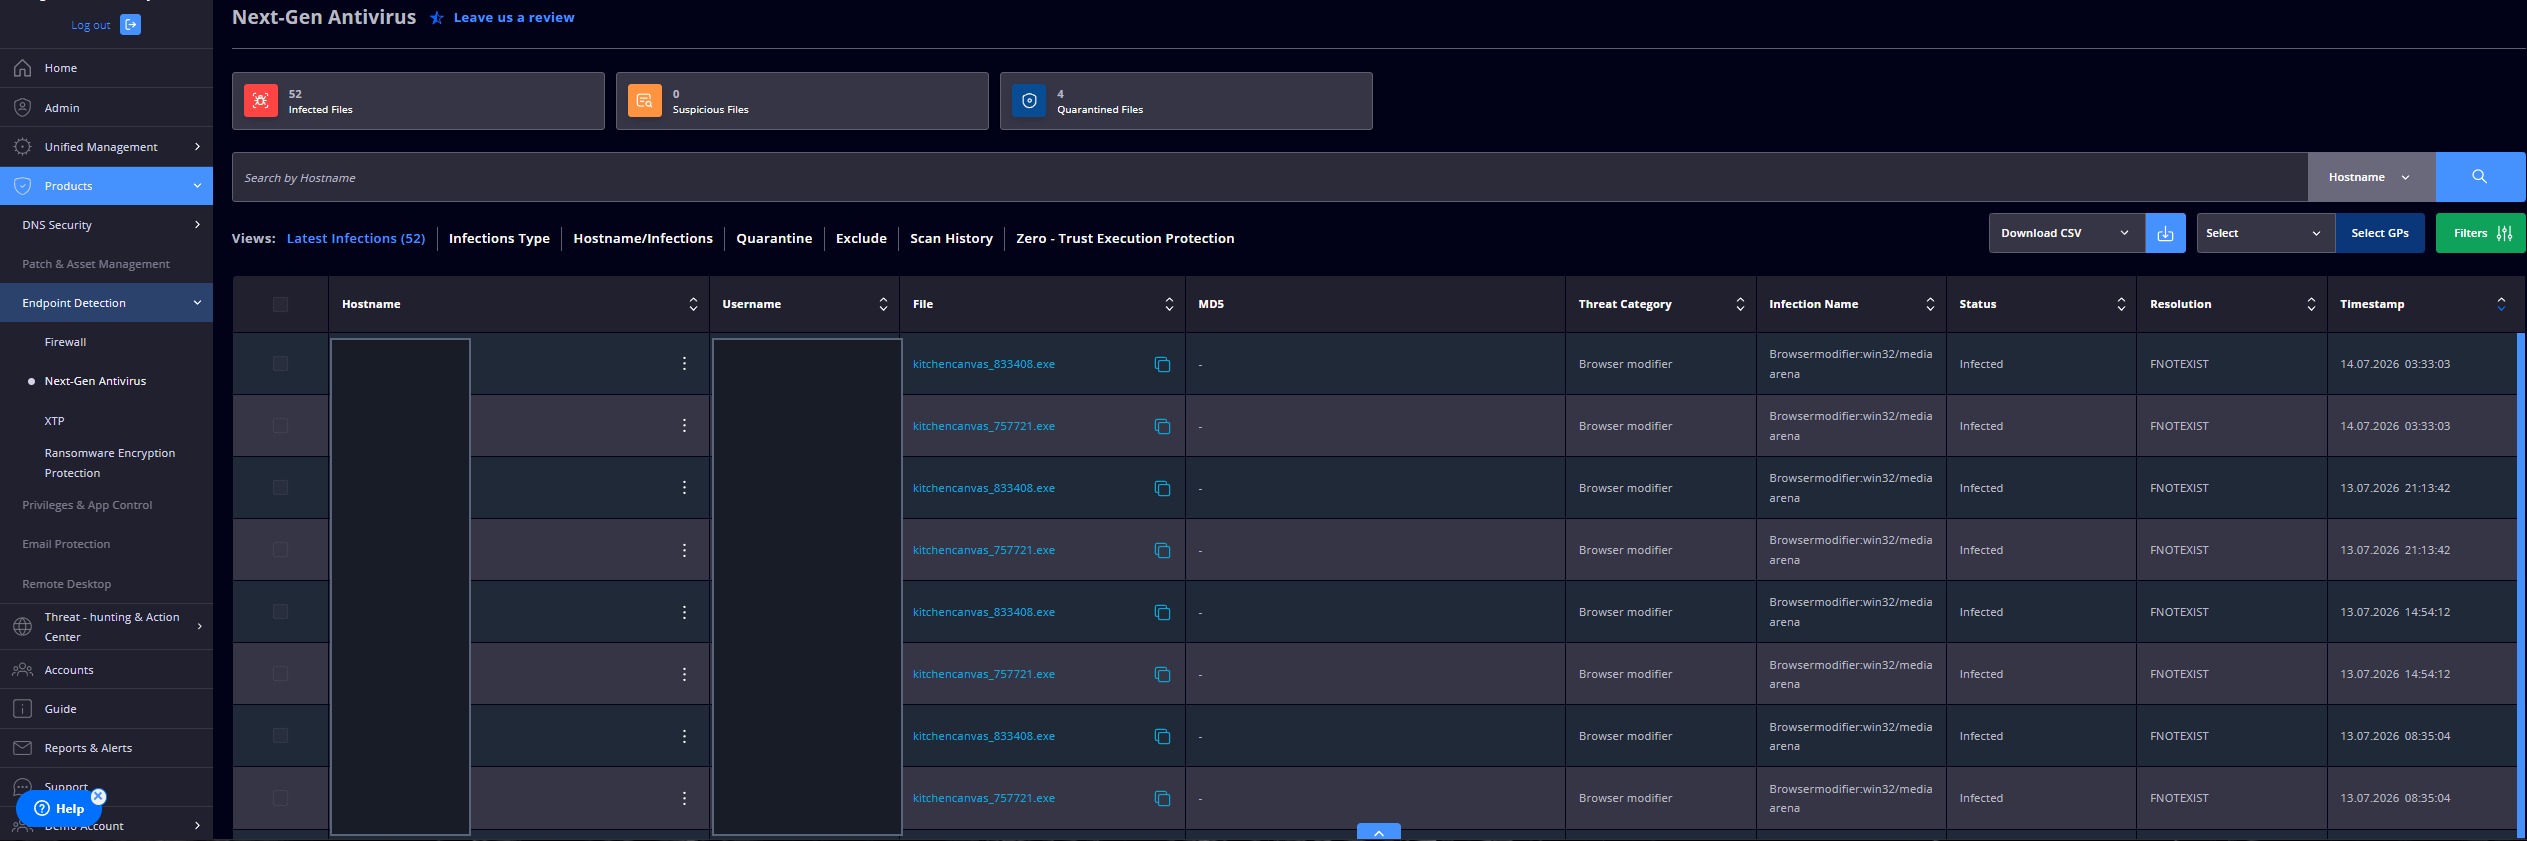Sort the table by Threat Category column
This screenshot has height=841, width=2527.
point(1740,304)
